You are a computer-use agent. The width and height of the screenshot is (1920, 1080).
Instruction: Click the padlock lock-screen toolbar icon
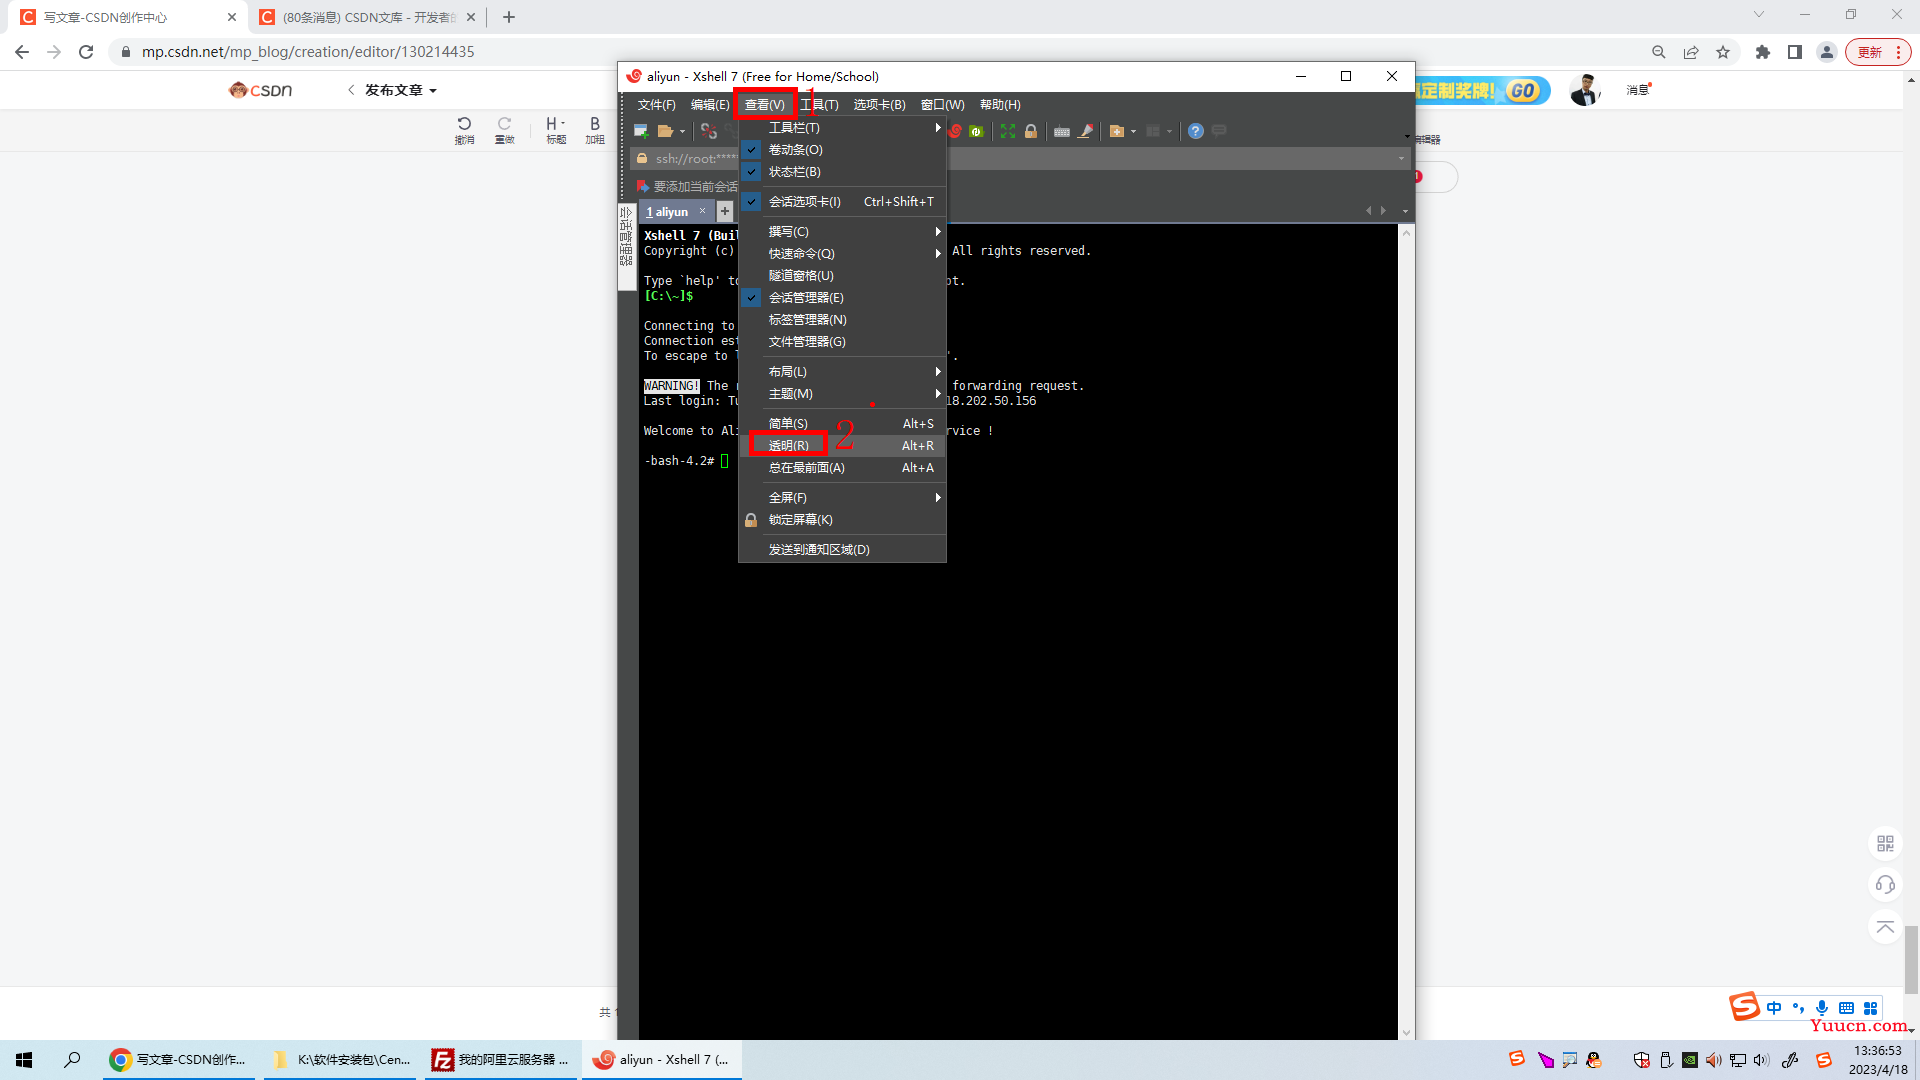[1031, 131]
